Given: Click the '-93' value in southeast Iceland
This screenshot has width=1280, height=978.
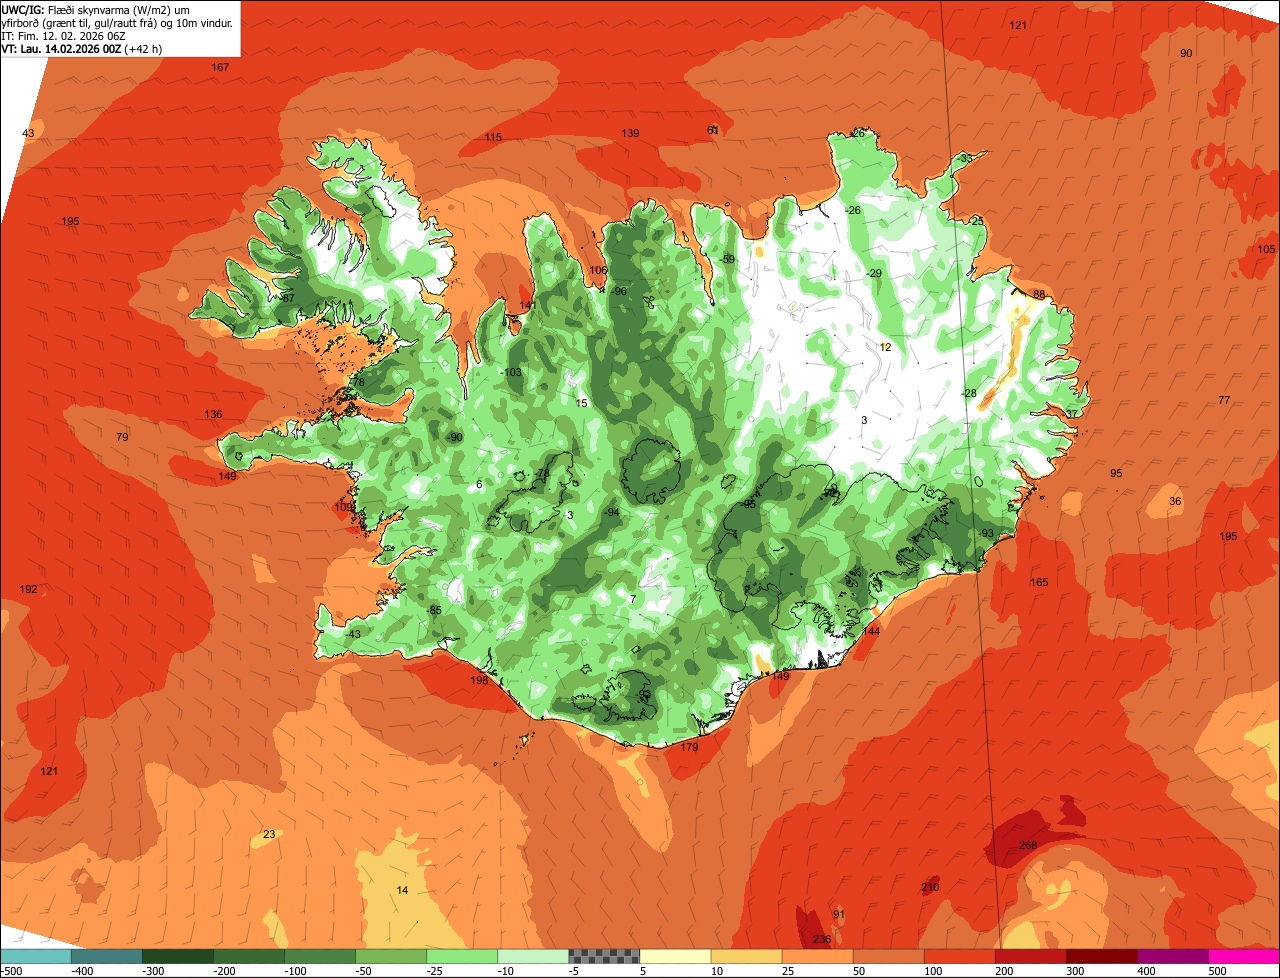Looking at the screenshot, I should [986, 533].
